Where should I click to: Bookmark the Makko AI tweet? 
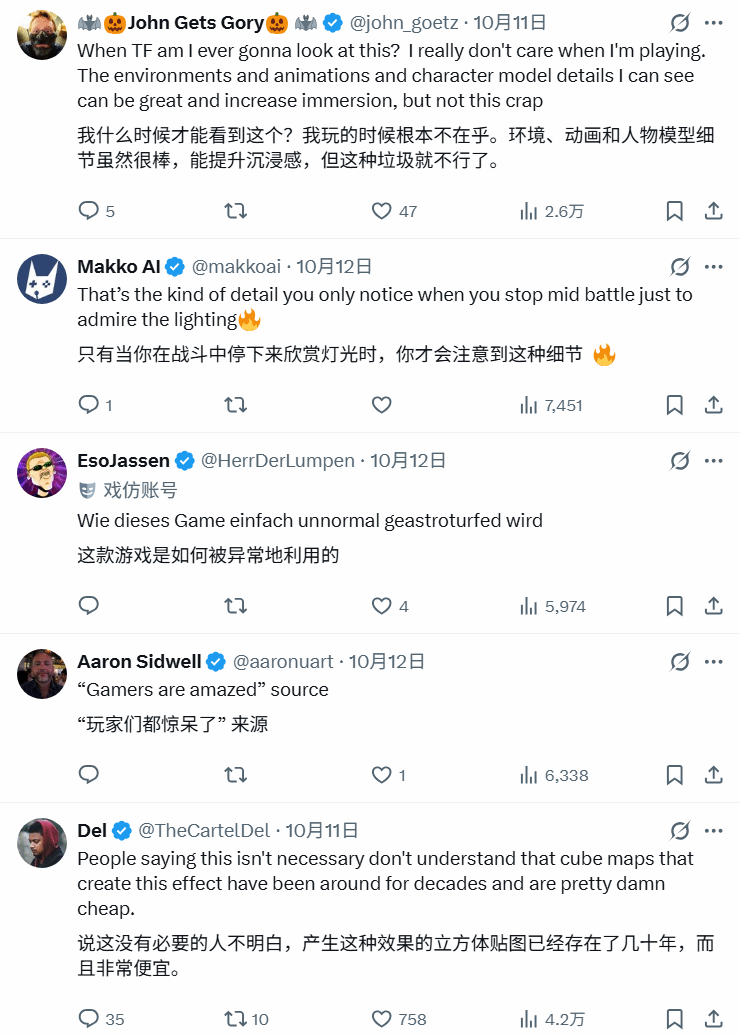[675, 405]
